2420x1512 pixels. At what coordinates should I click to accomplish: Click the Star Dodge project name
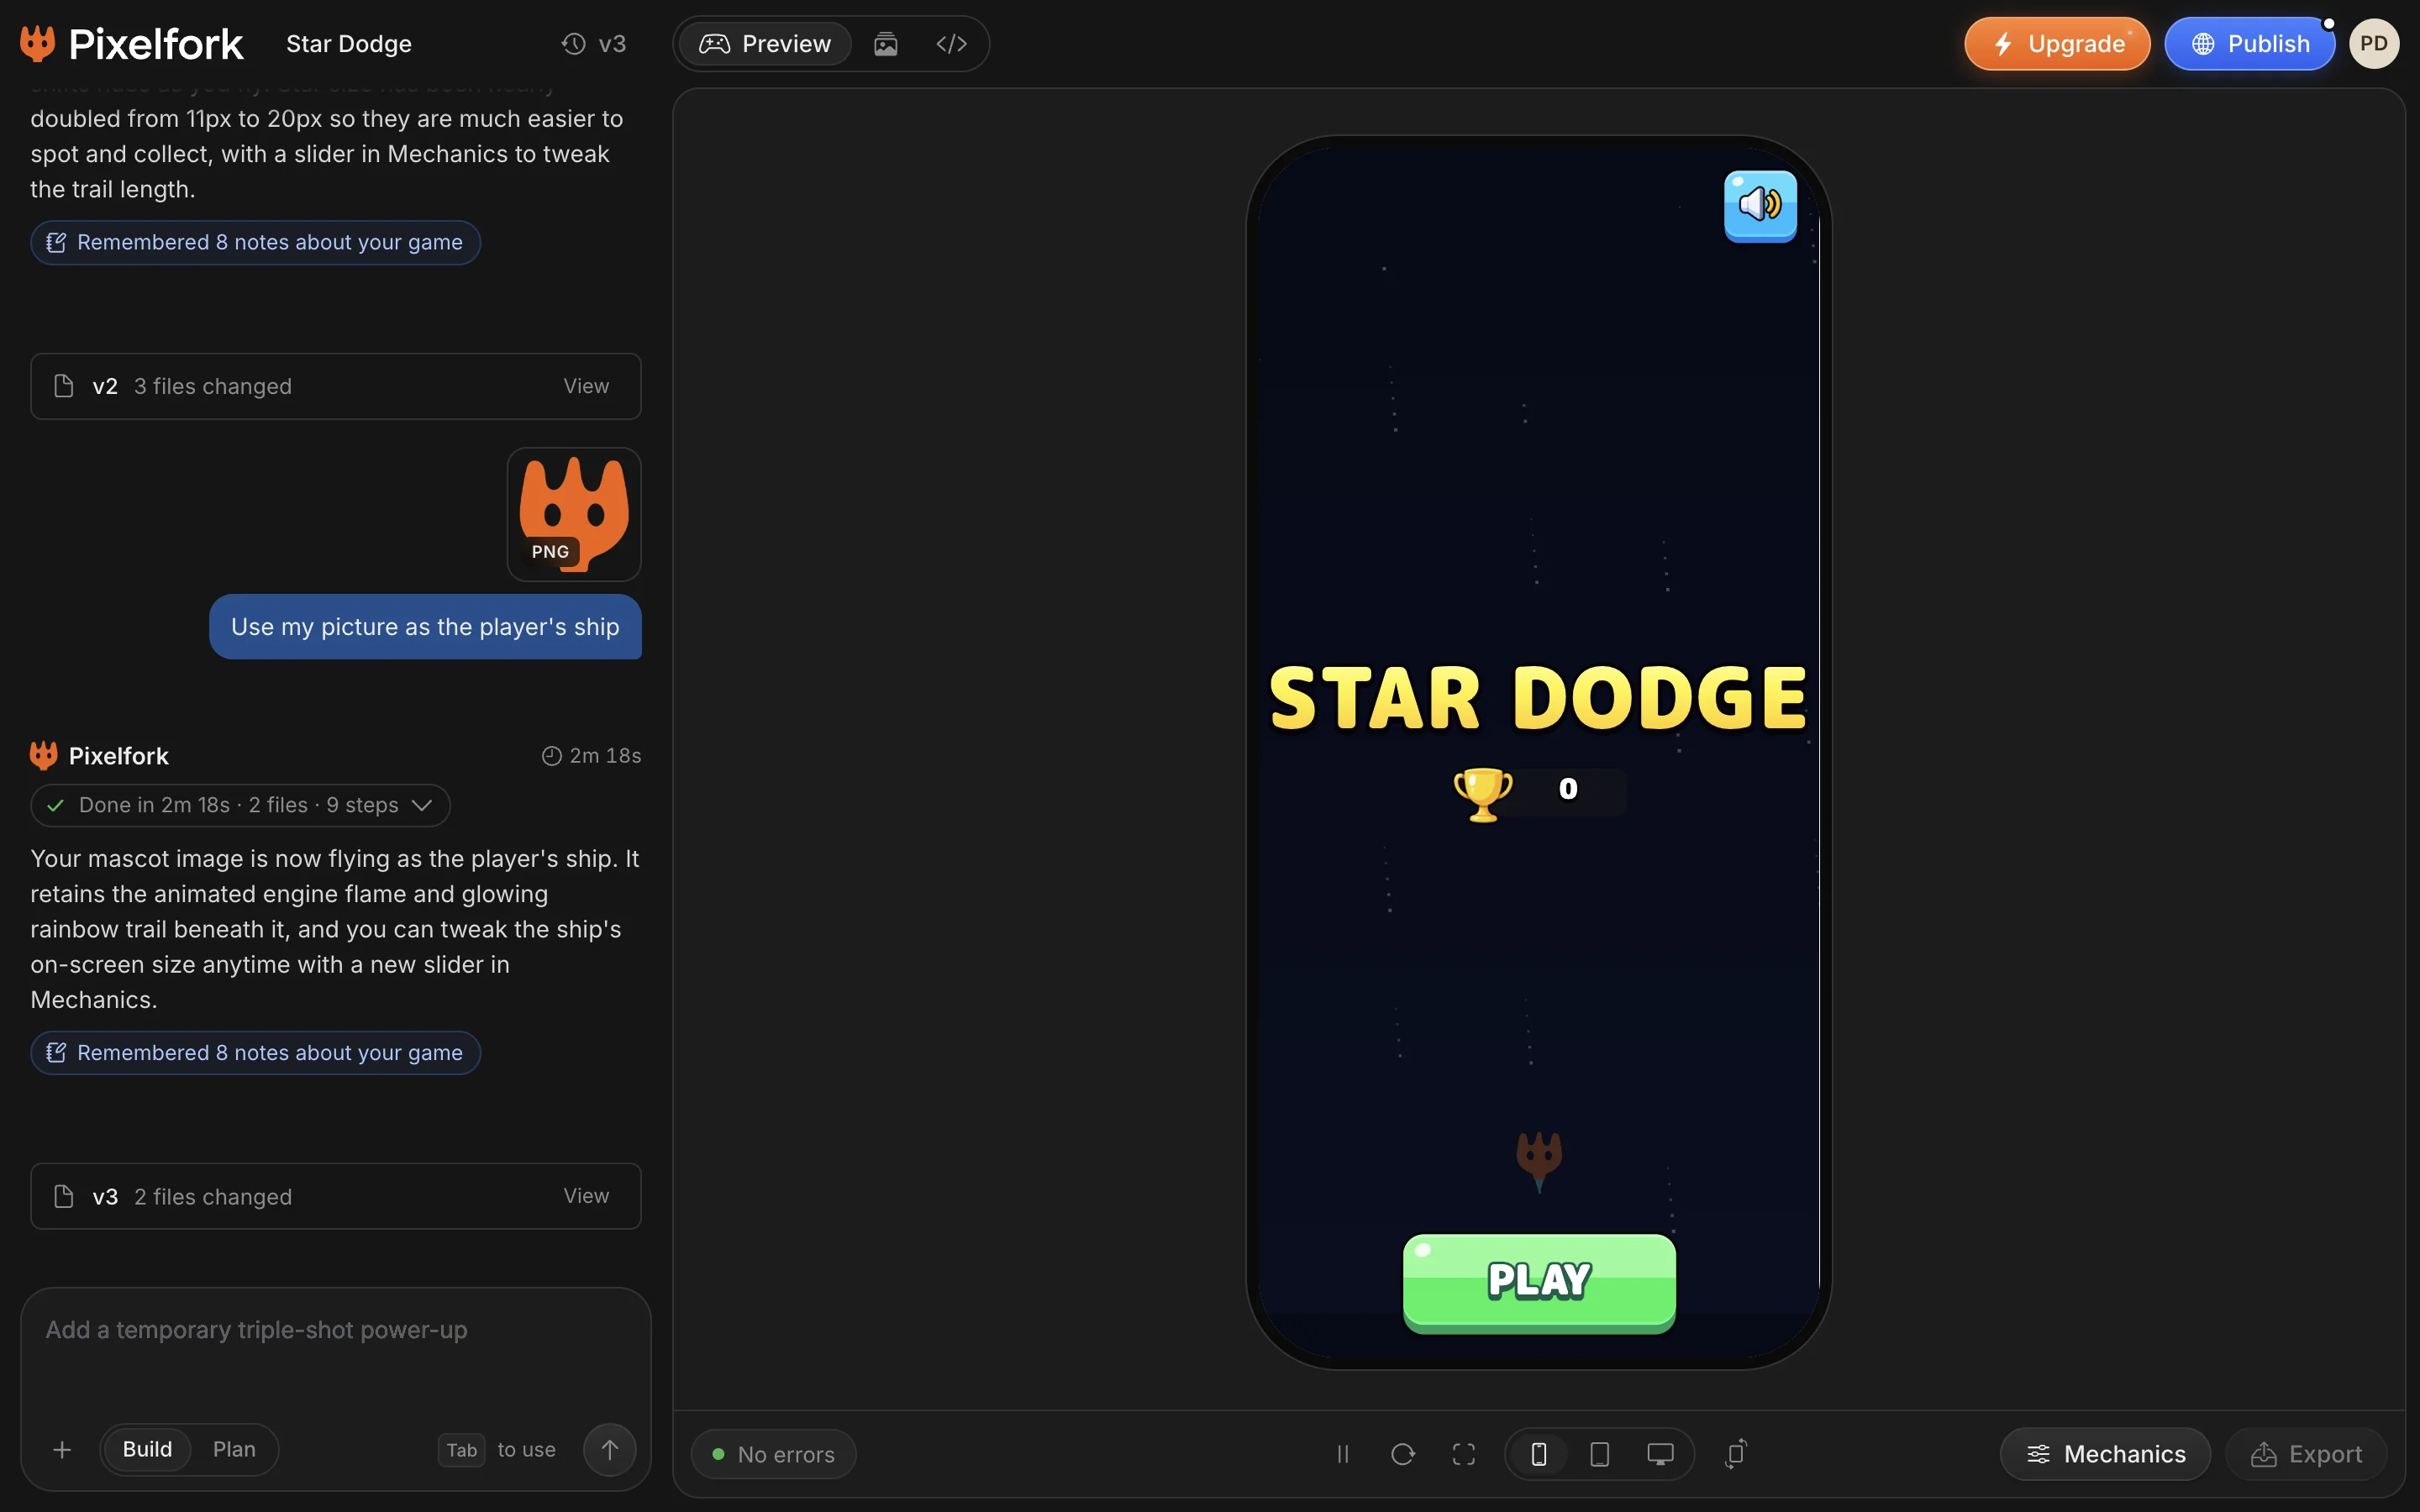point(349,44)
